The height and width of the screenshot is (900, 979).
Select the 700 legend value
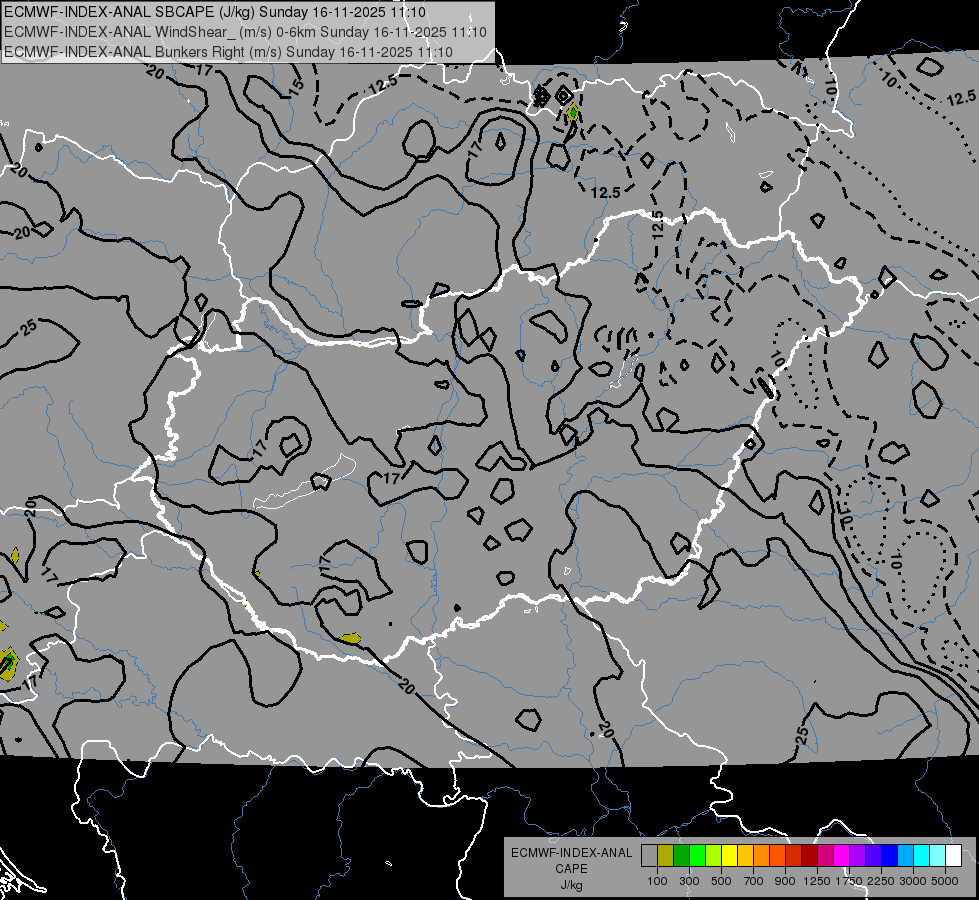754,881
